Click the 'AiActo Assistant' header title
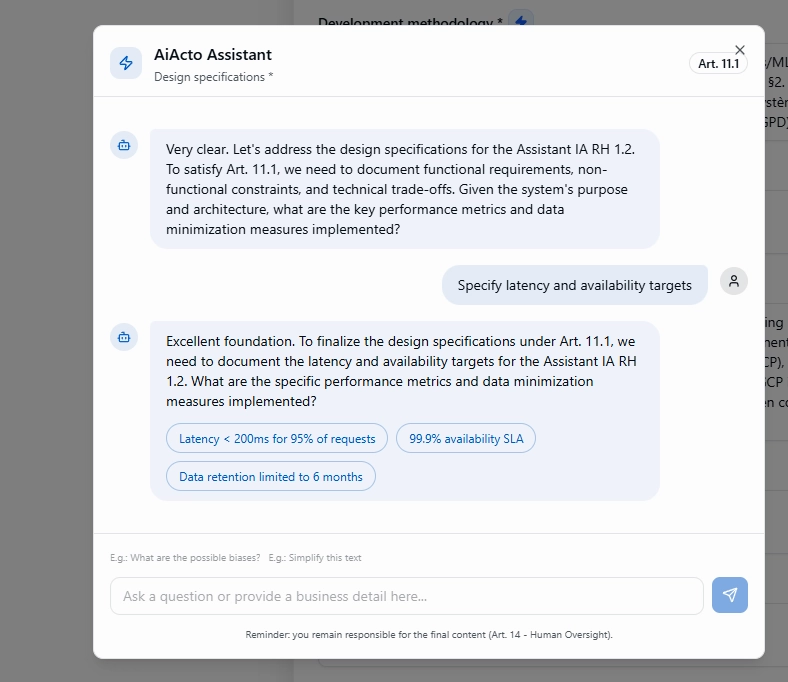Screen dimensions: 788x682 pyautogui.click(x=213, y=55)
